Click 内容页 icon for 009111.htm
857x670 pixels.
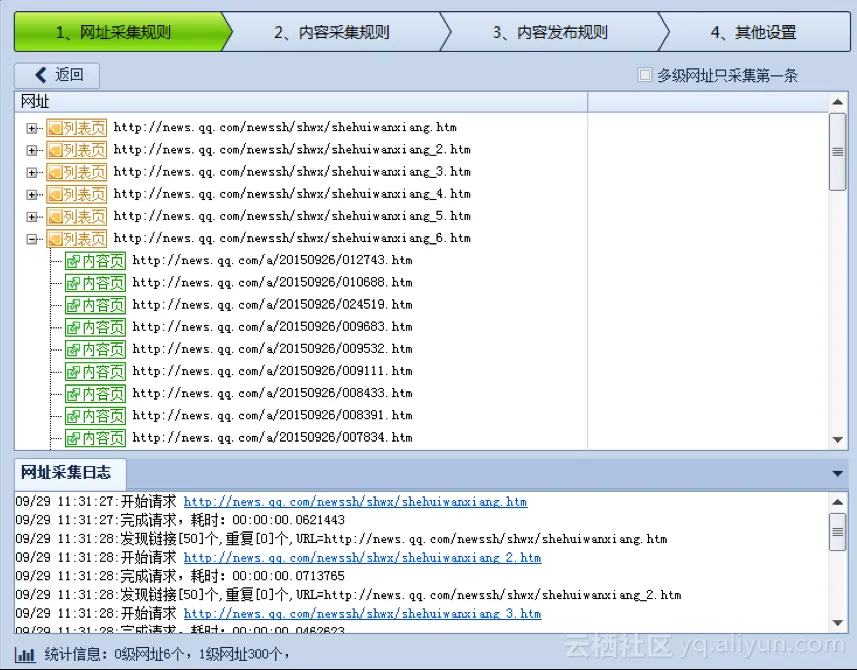pos(96,372)
